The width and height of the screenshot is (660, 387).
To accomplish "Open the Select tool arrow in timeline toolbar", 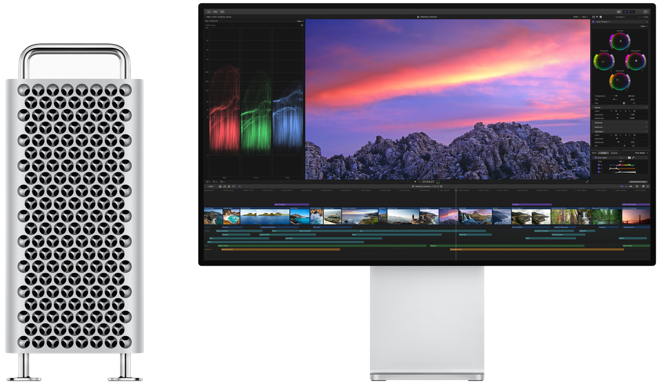I will click(240, 186).
